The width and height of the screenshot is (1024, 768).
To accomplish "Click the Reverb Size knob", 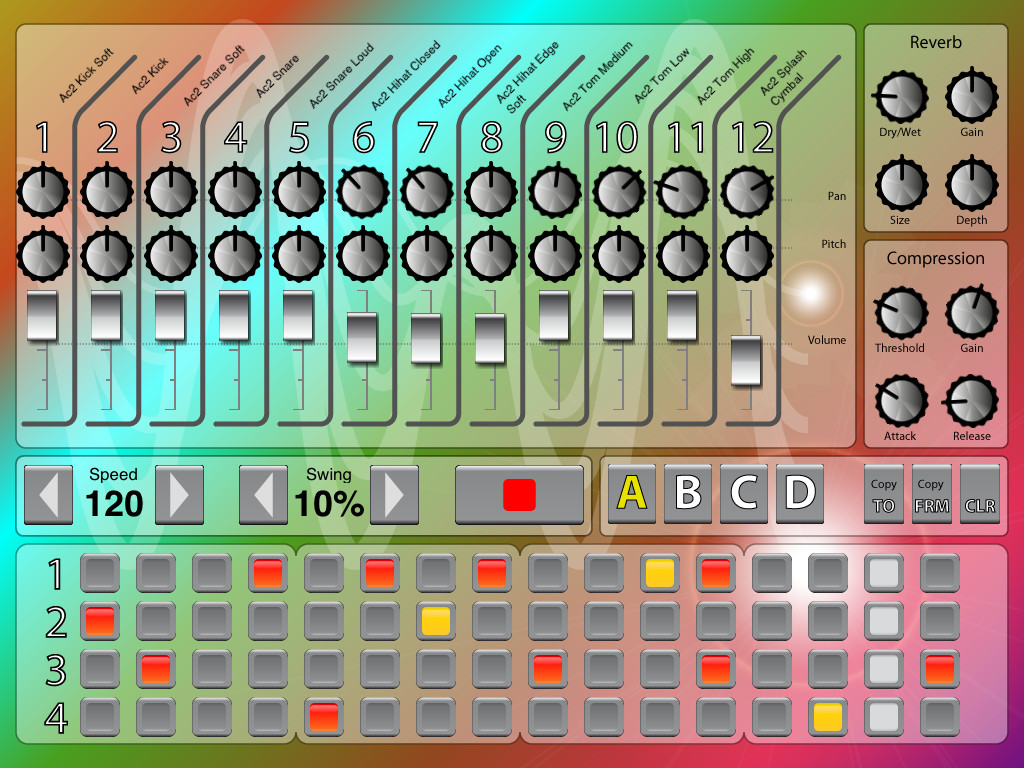I will tap(901, 185).
